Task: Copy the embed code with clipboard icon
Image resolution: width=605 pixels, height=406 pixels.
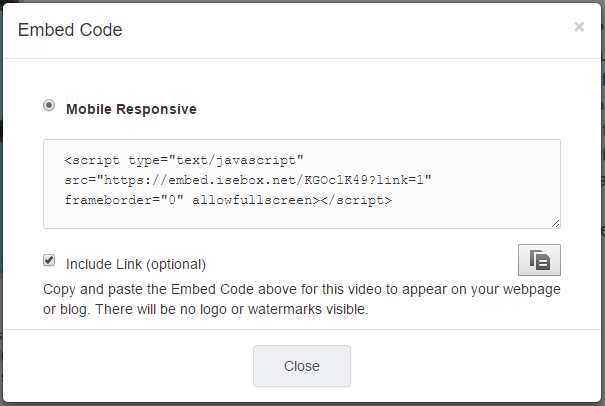Action: (x=539, y=260)
